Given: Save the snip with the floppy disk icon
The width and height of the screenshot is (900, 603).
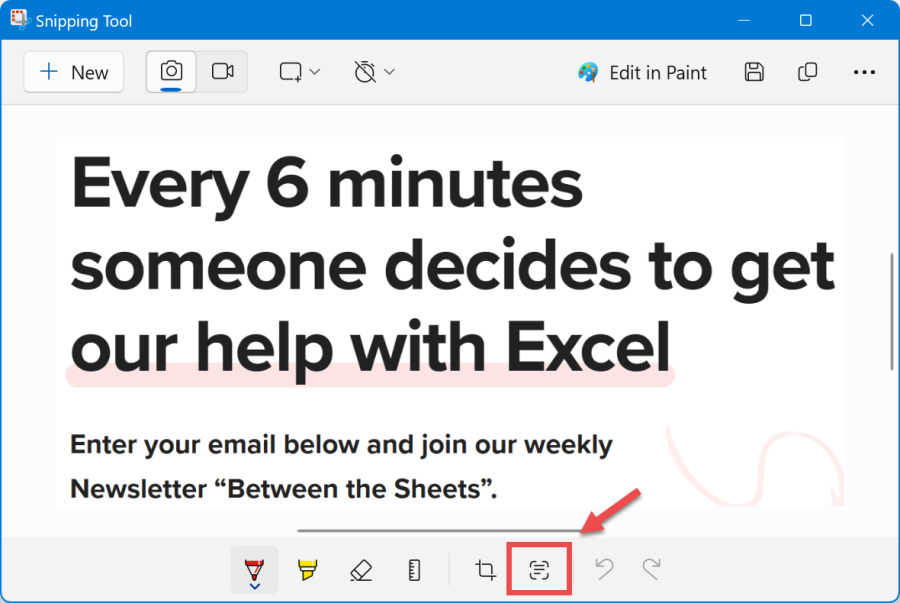Looking at the screenshot, I should 755,72.
